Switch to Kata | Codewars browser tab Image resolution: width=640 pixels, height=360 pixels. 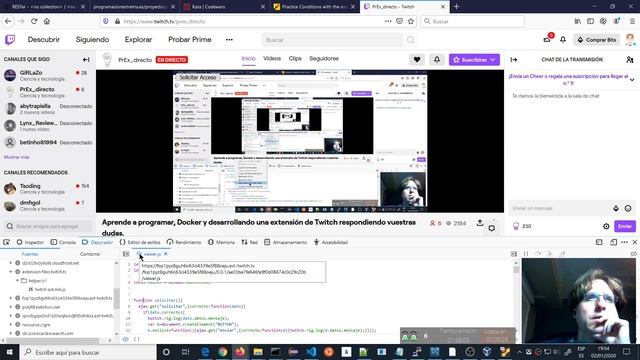(x=223, y=7)
